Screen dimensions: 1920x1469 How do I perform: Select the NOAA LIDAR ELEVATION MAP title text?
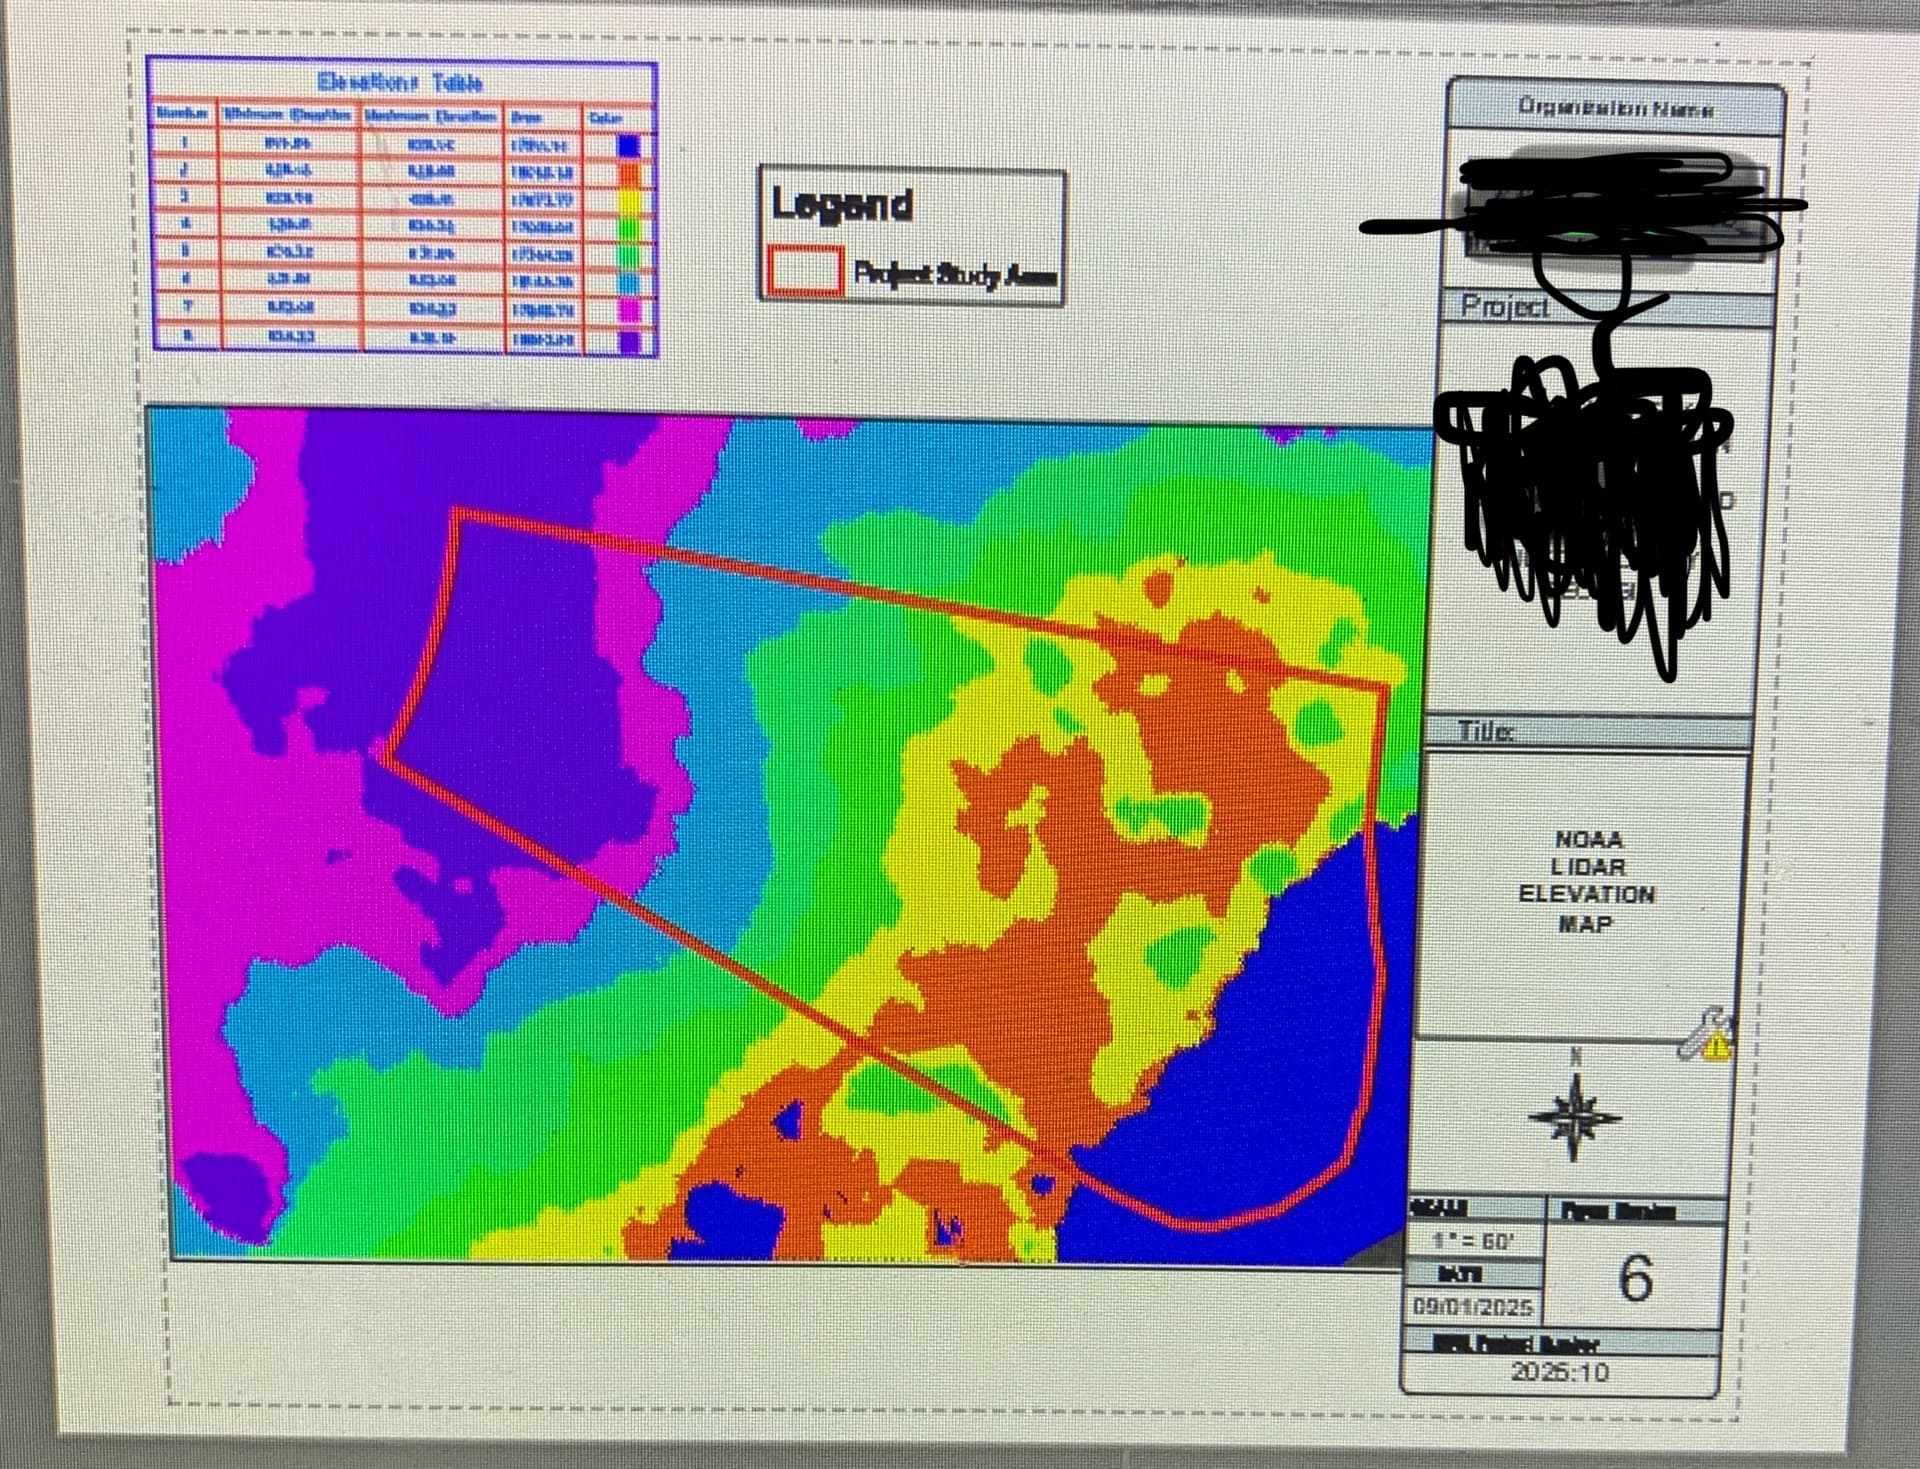click(x=1586, y=881)
